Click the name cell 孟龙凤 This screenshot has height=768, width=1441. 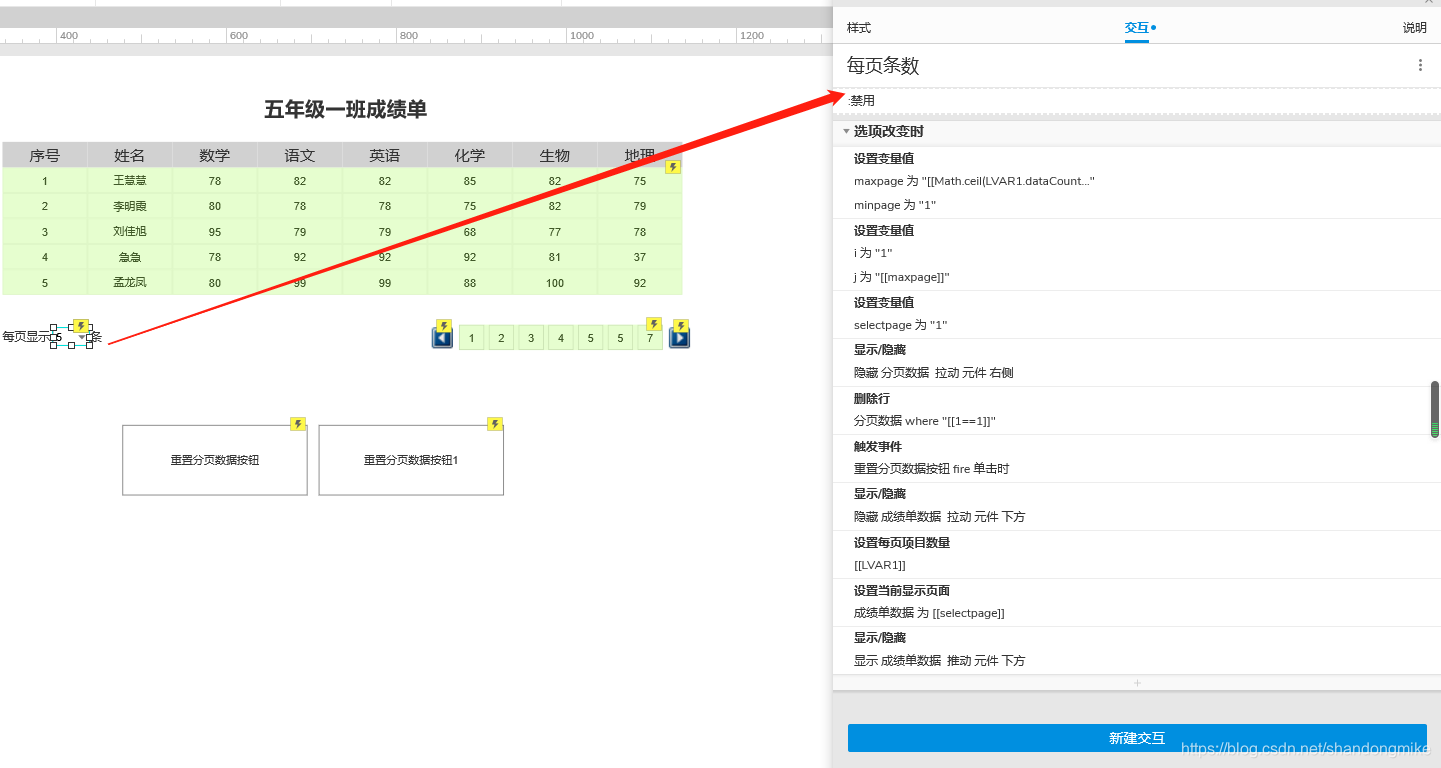coord(129,283)
